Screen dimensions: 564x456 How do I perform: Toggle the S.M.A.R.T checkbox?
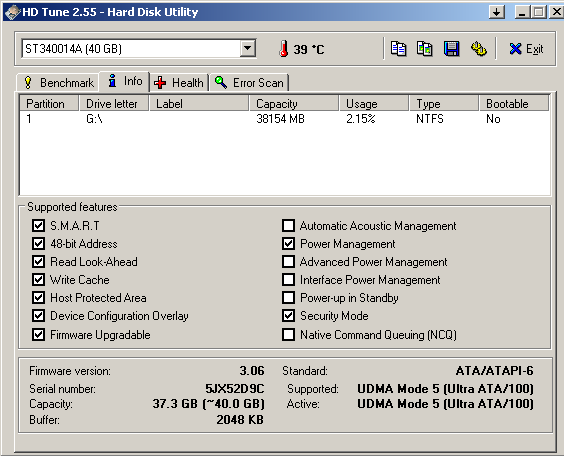coord(38,225)
